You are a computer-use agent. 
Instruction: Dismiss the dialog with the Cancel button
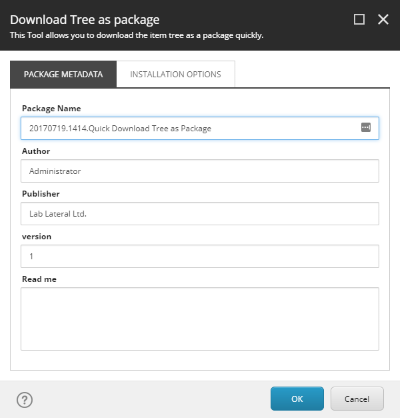coord(357,399)
